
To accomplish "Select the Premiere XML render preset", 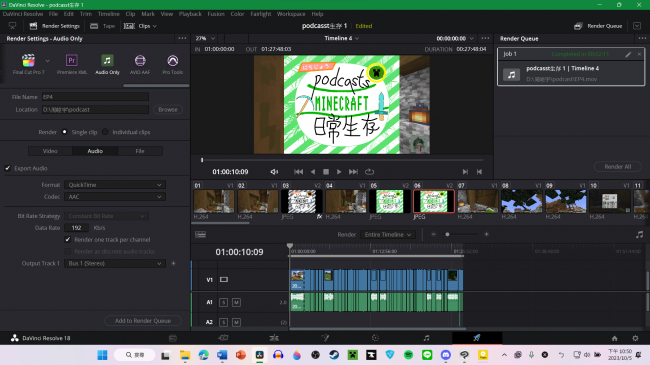I will (72, 64).
